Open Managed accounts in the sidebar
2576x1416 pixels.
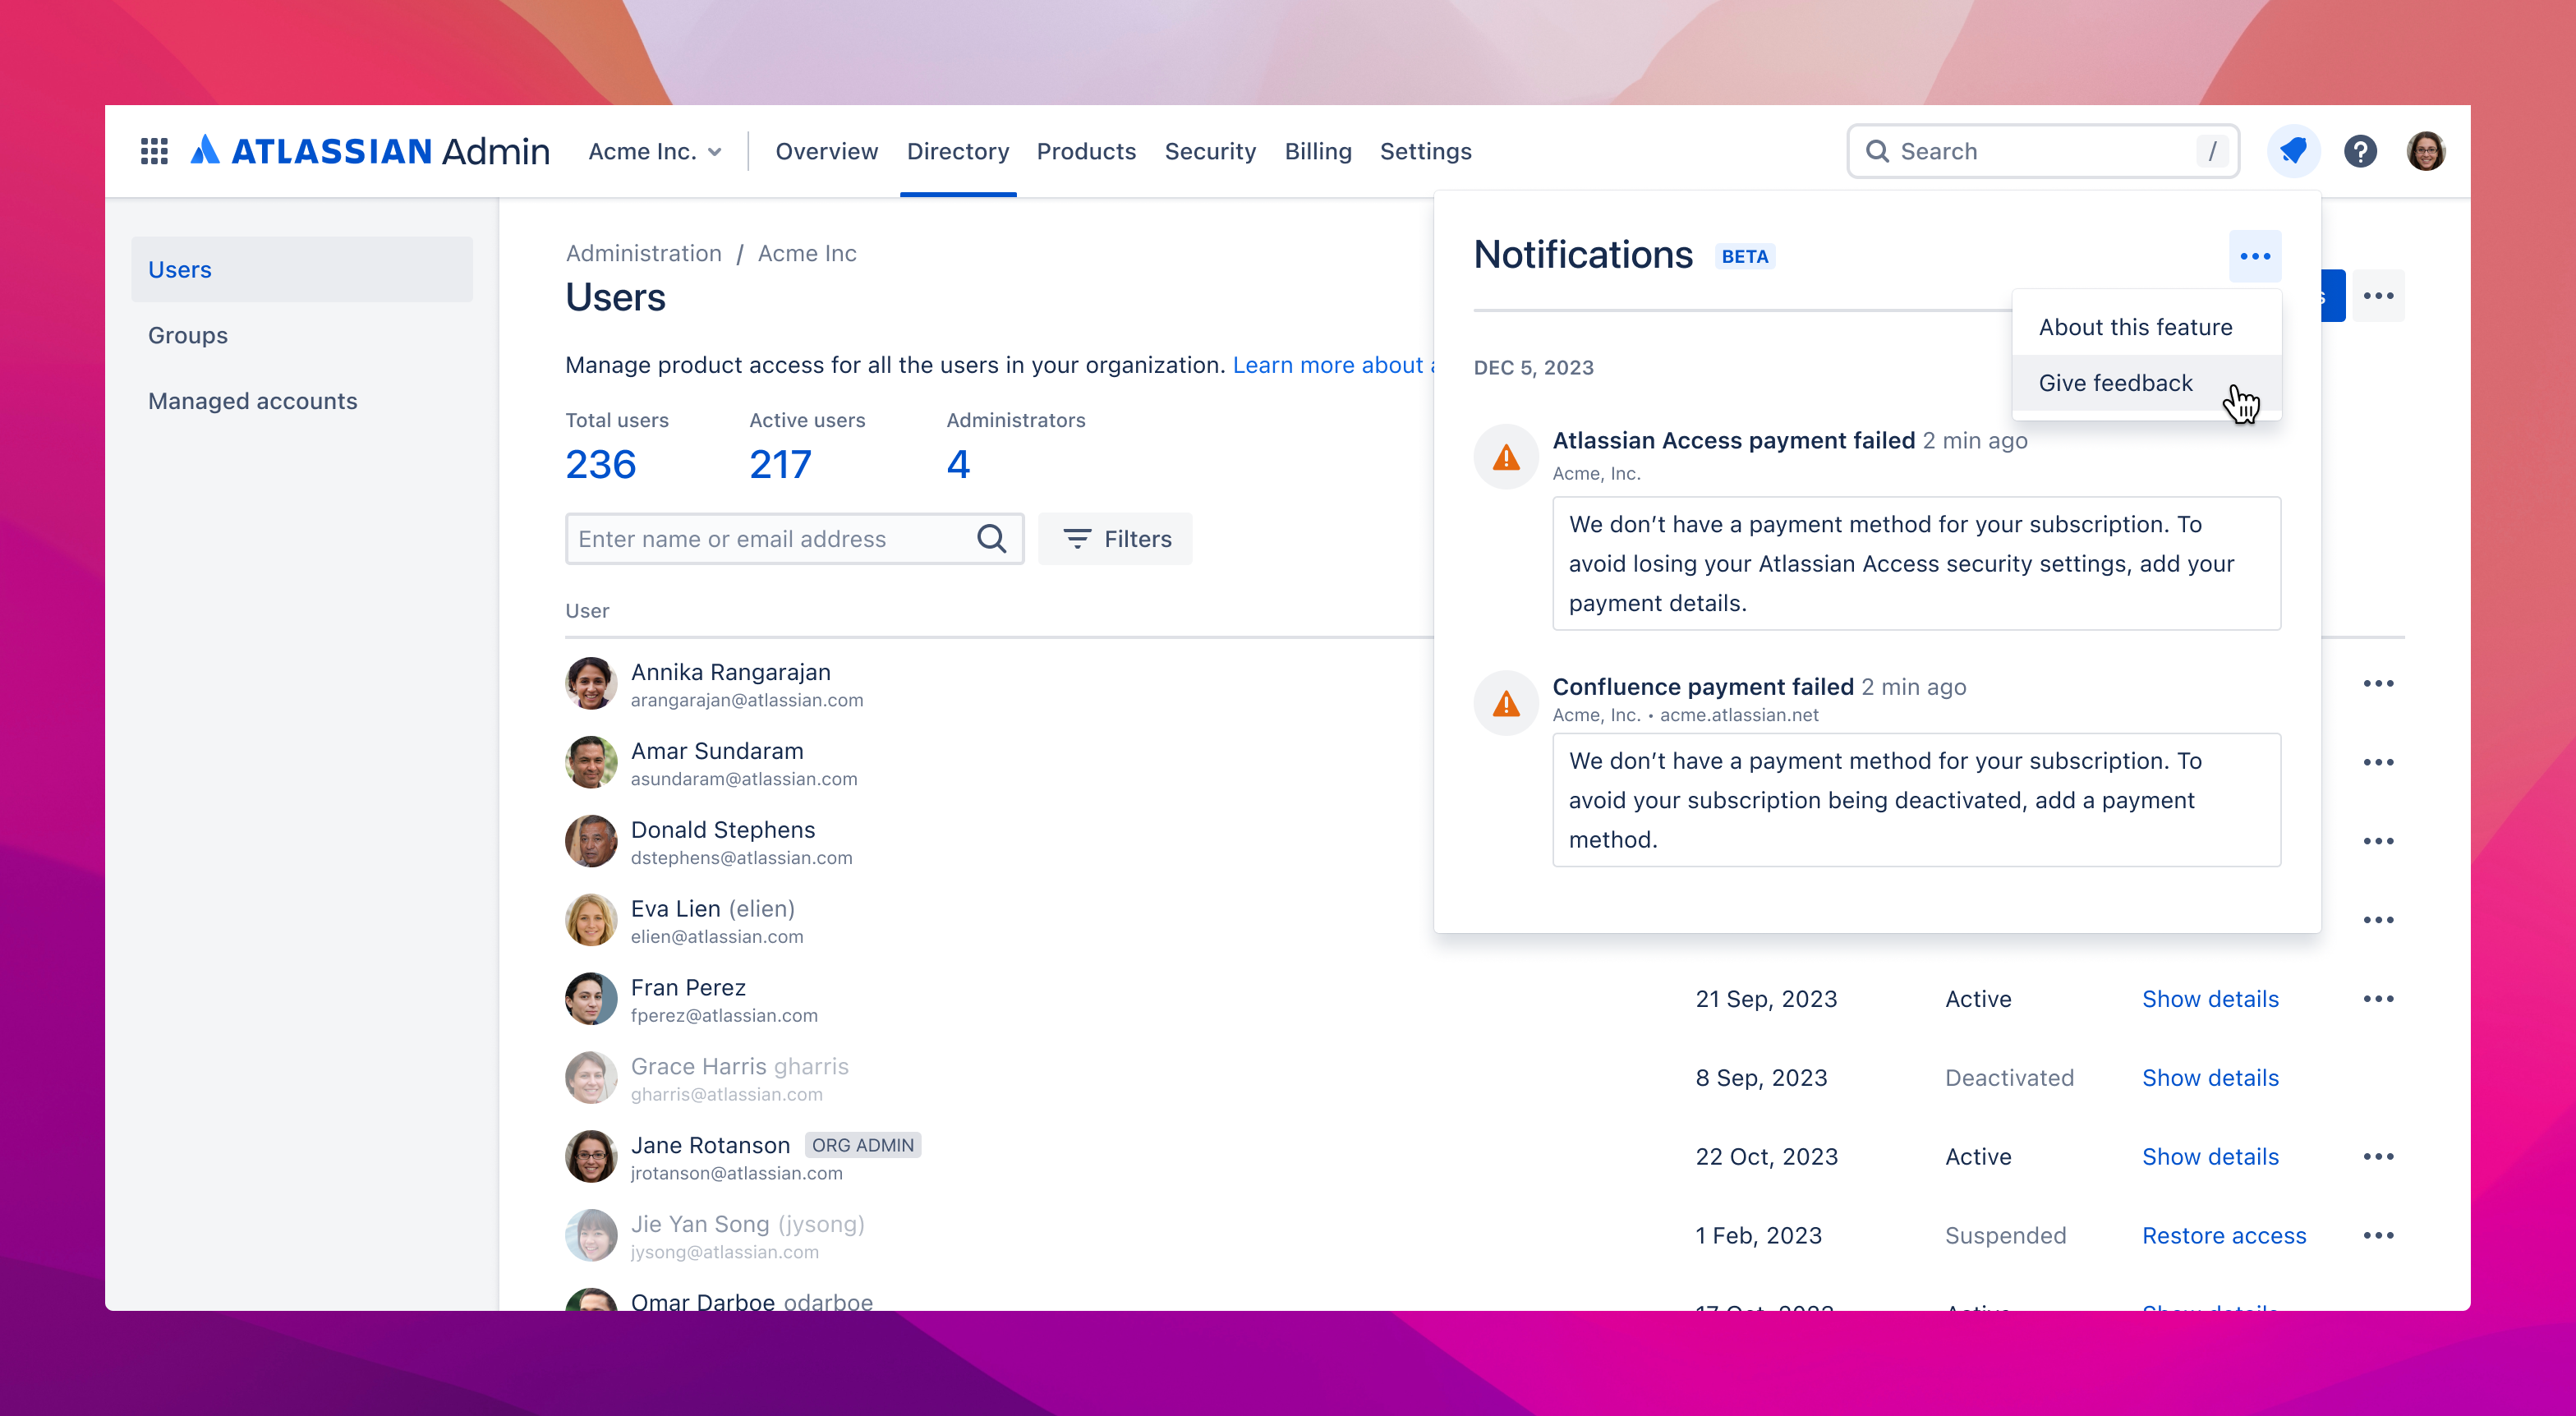pos(302,401)
